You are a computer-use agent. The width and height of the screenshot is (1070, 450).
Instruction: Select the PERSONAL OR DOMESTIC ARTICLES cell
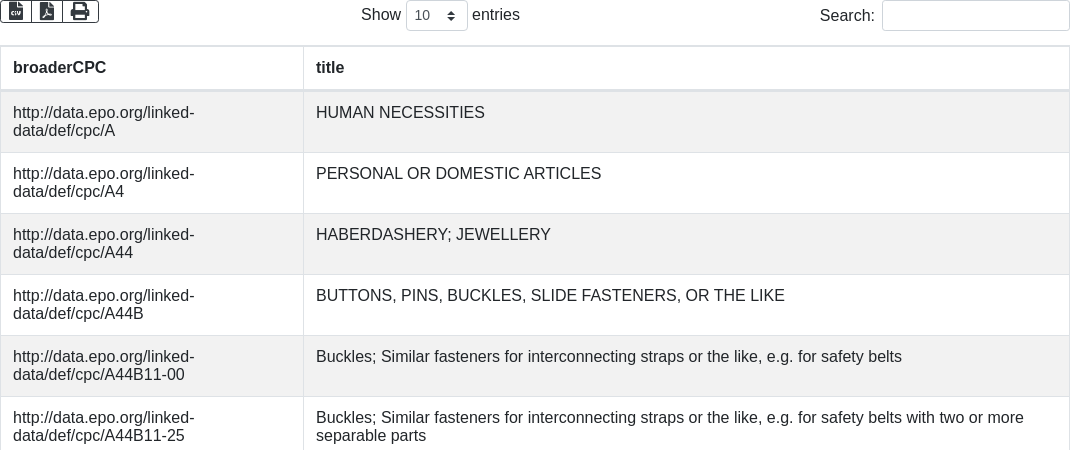(x=458, y=174)
